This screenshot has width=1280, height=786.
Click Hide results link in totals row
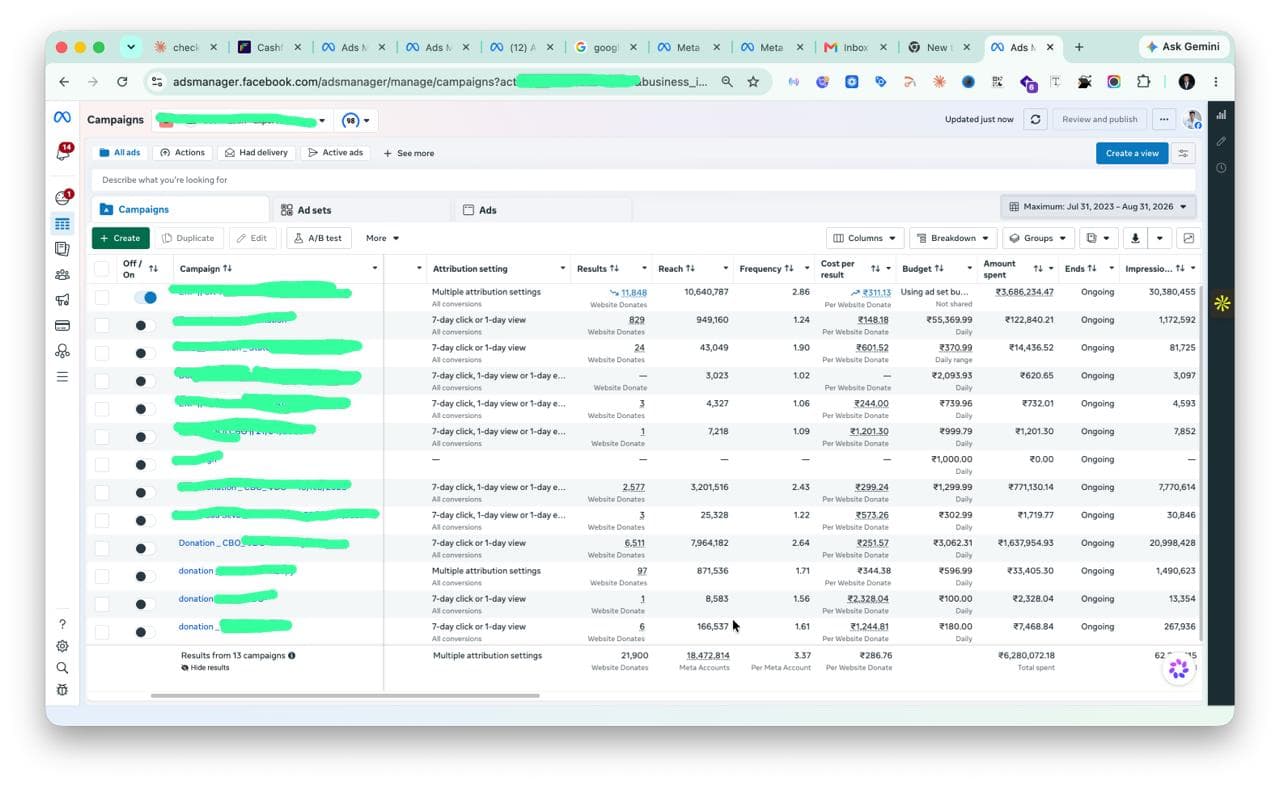[x=205, y=668]
